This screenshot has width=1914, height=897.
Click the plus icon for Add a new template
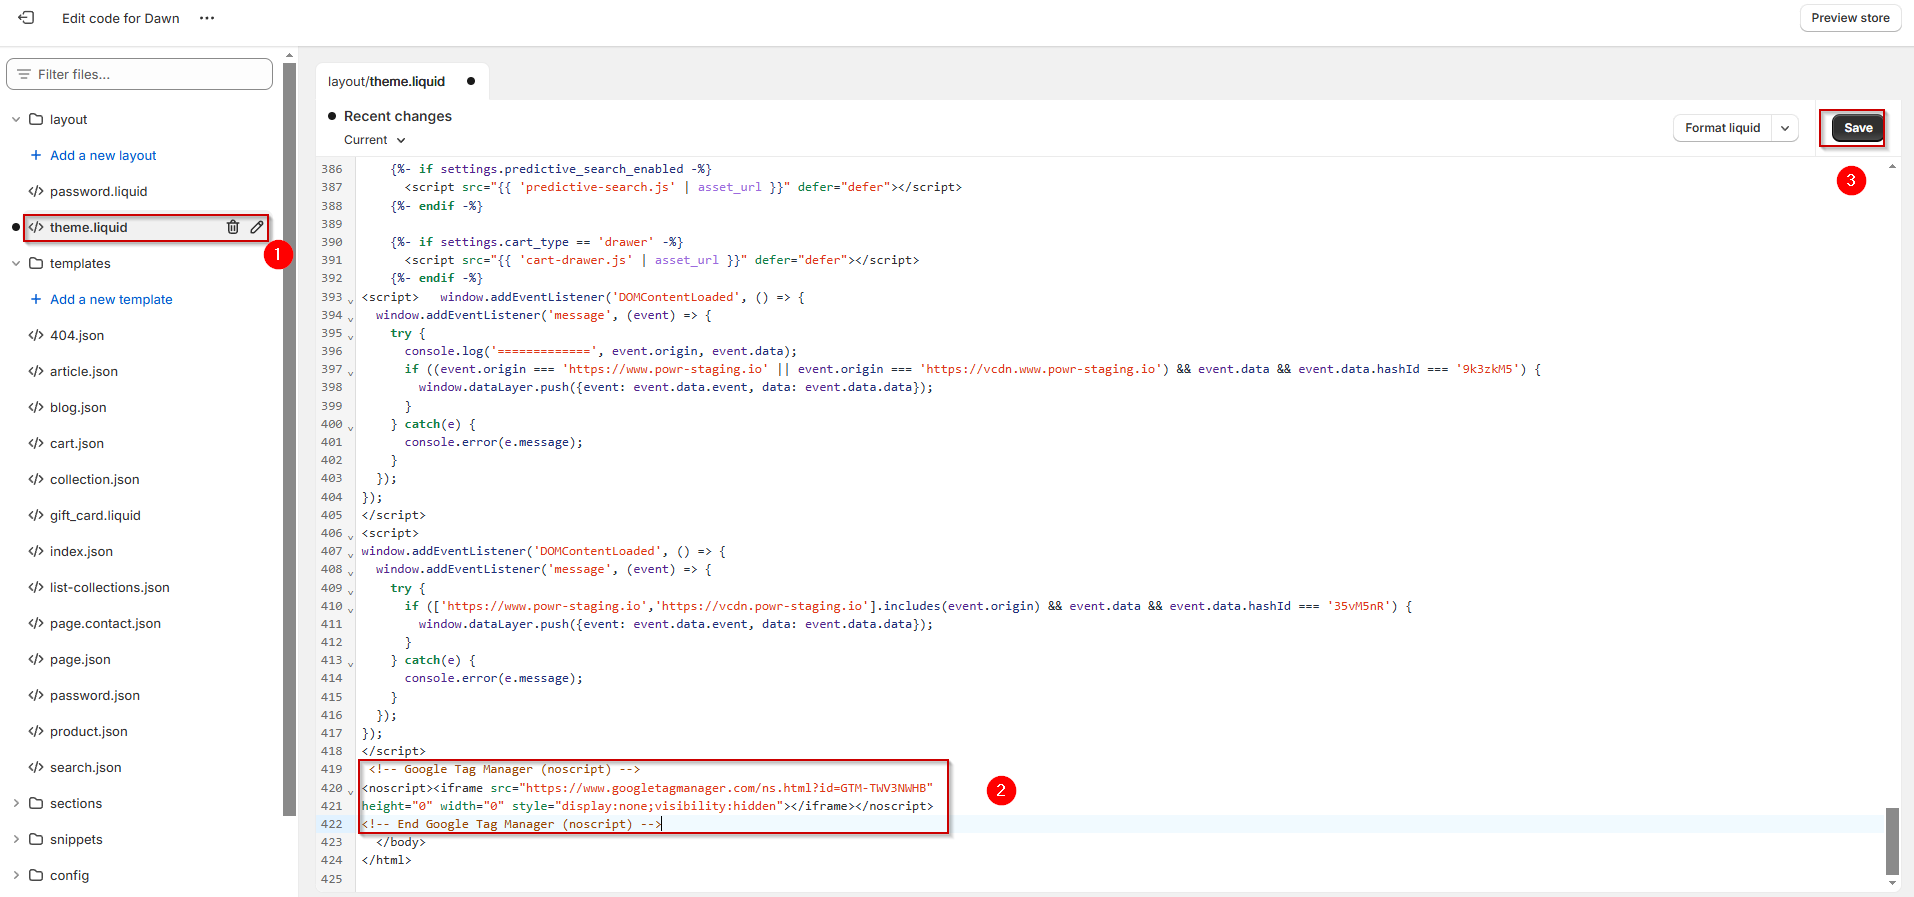[36, 299]
